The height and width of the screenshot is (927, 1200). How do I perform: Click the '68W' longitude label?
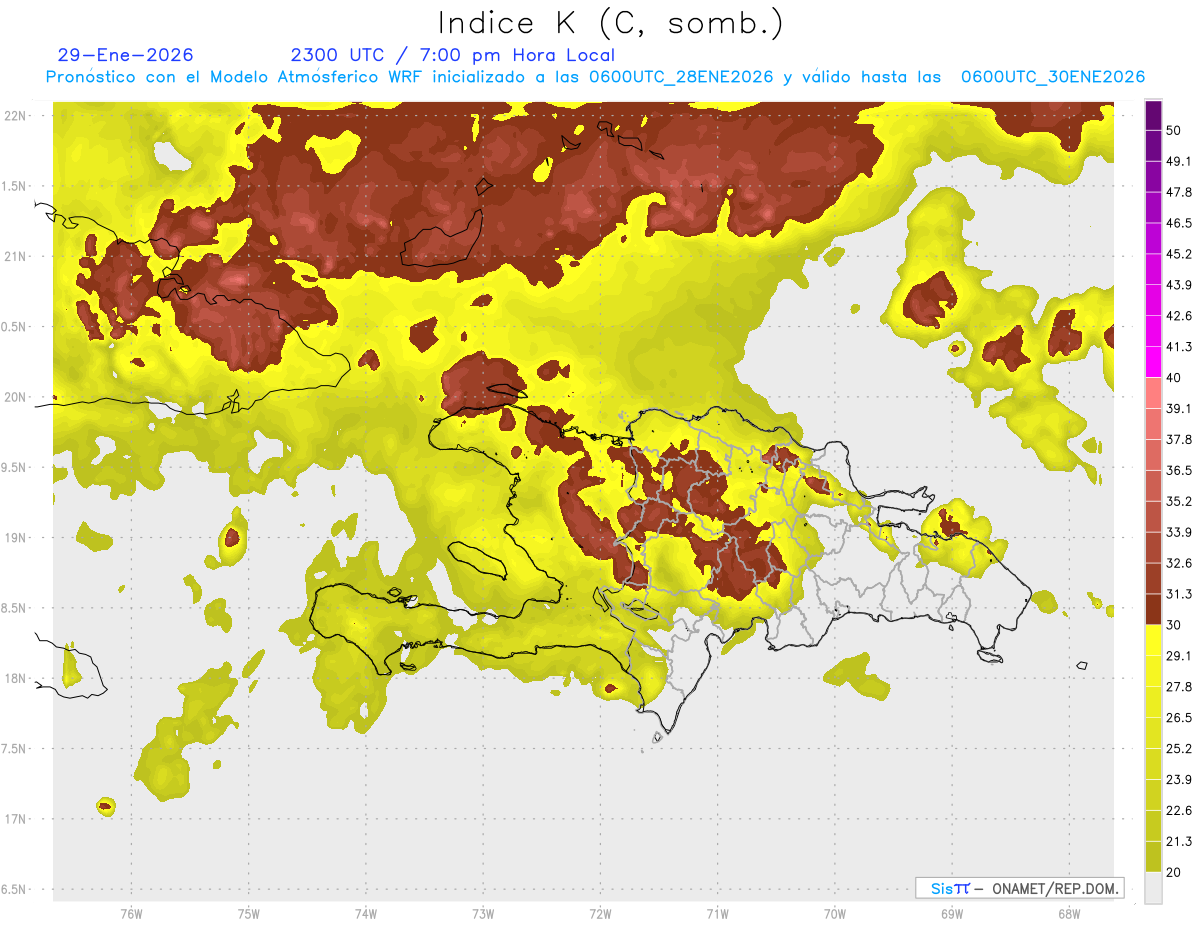tap(1069, 914)
